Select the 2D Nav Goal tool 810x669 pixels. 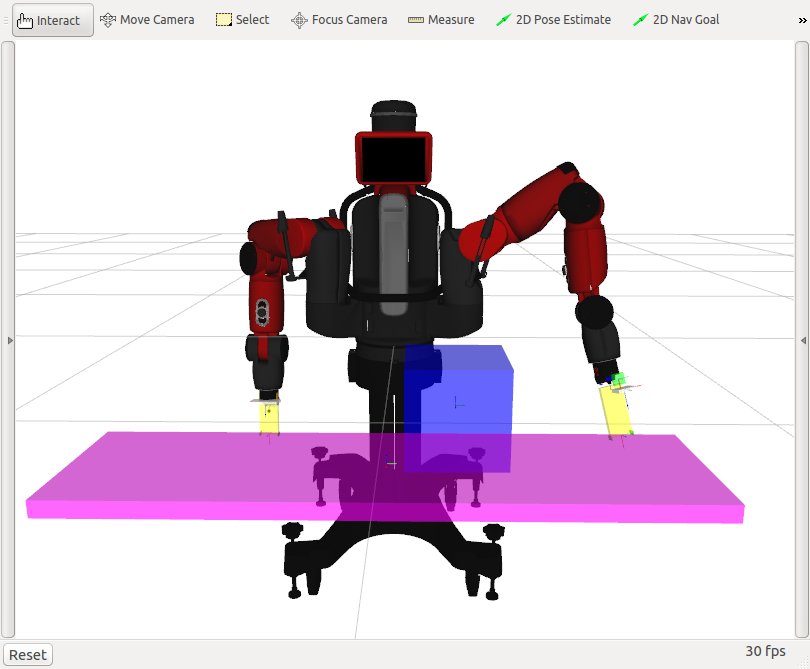[676, 20]
